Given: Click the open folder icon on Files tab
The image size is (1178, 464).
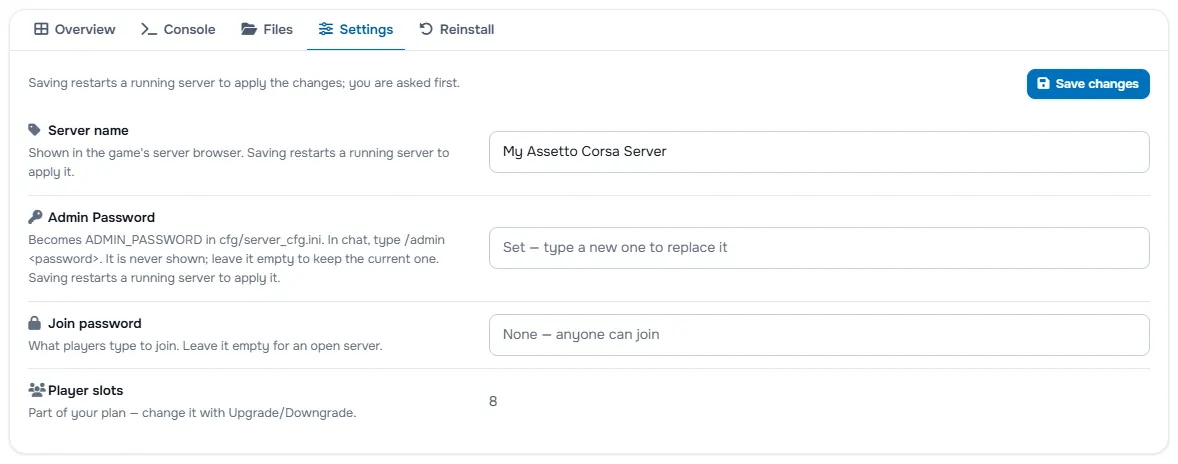Looking at the screenshot, I should pos(249,29).
